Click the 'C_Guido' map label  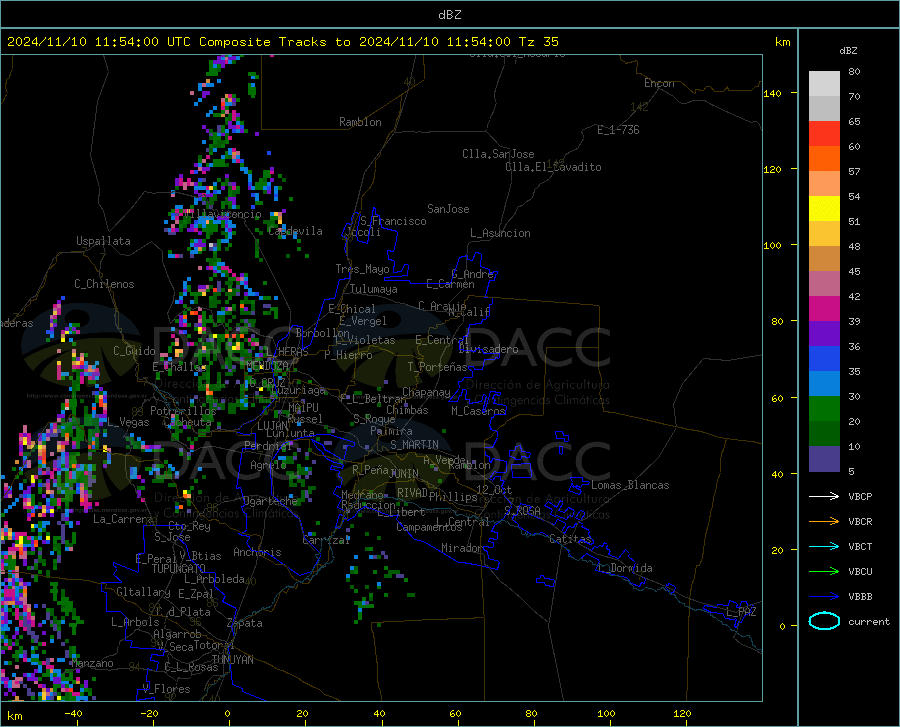134,351
